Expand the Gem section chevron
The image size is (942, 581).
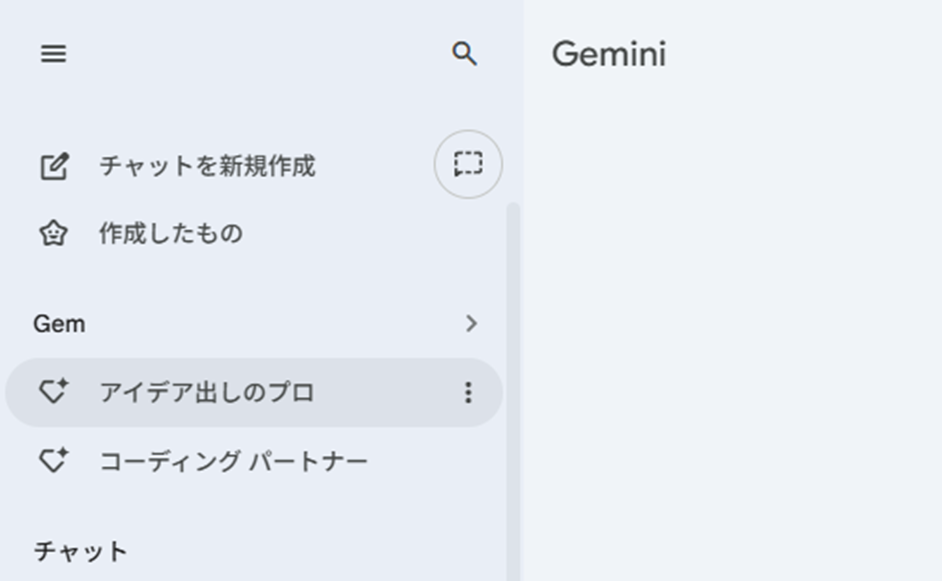pos(471,324)
